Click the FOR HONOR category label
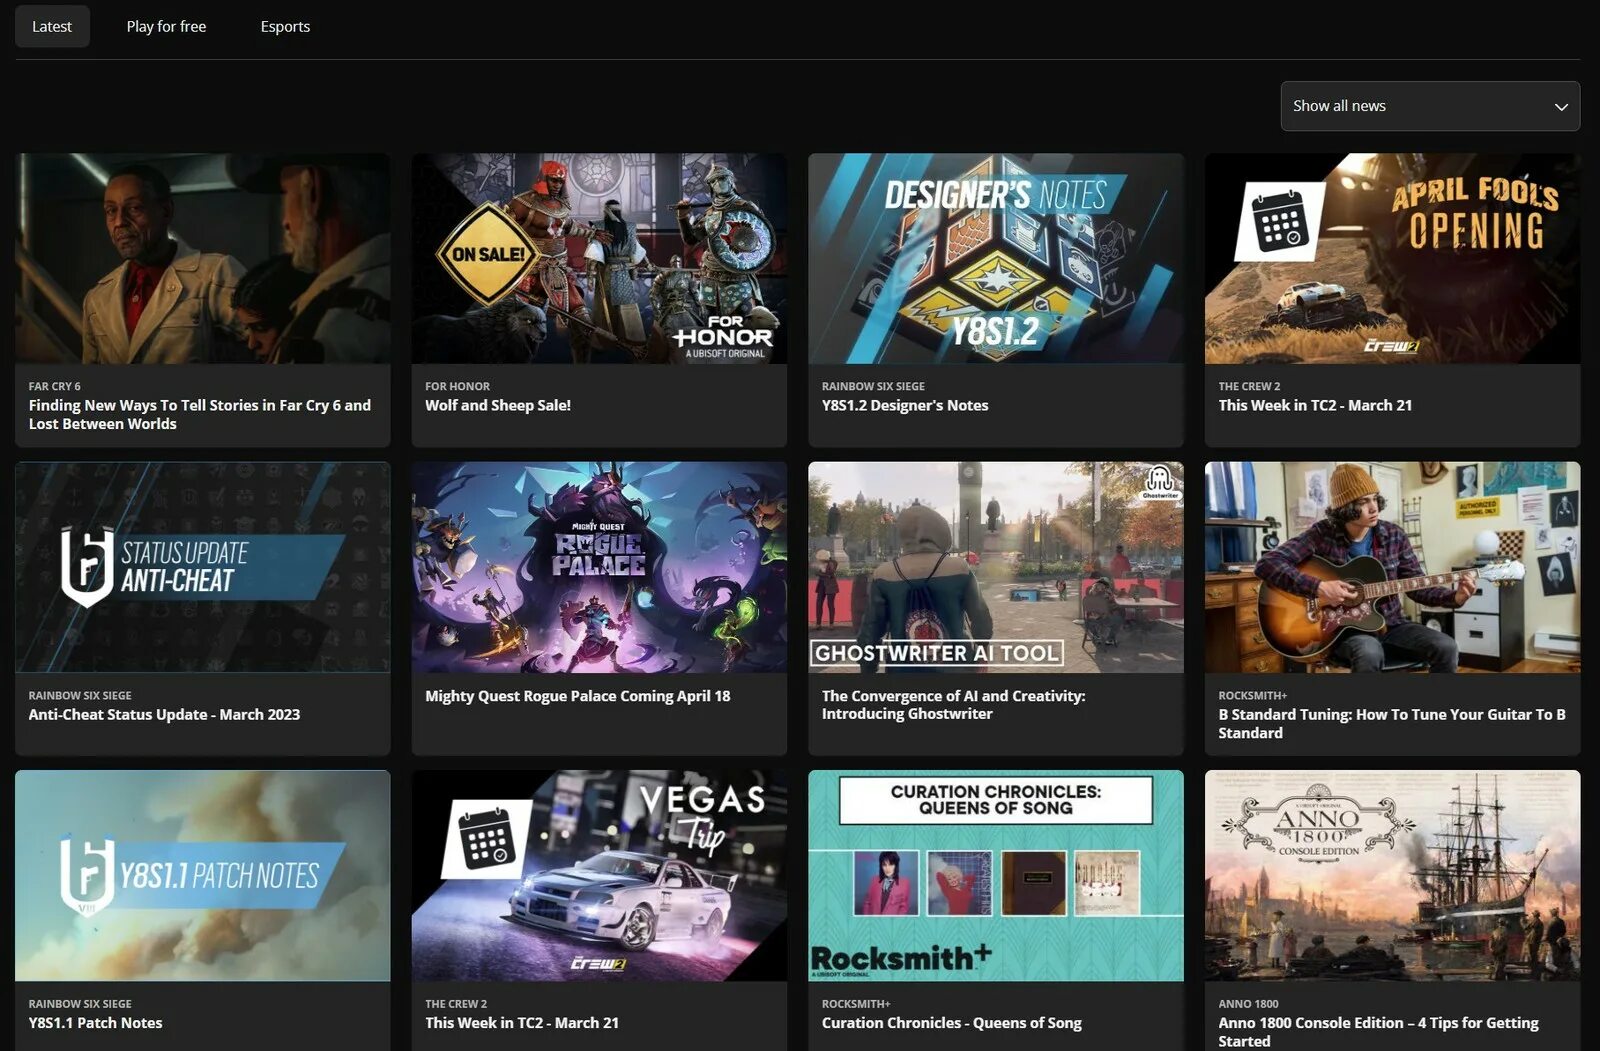The image size is (1600, 1051). (457, 386)
